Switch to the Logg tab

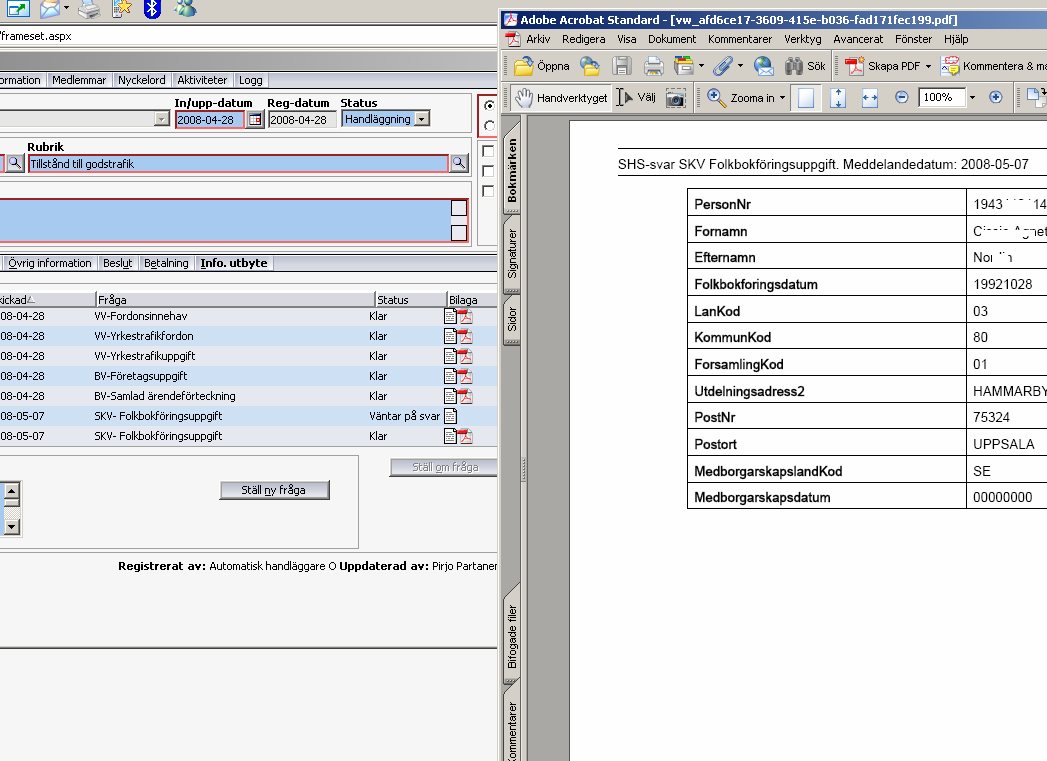(x=250, y=80)
